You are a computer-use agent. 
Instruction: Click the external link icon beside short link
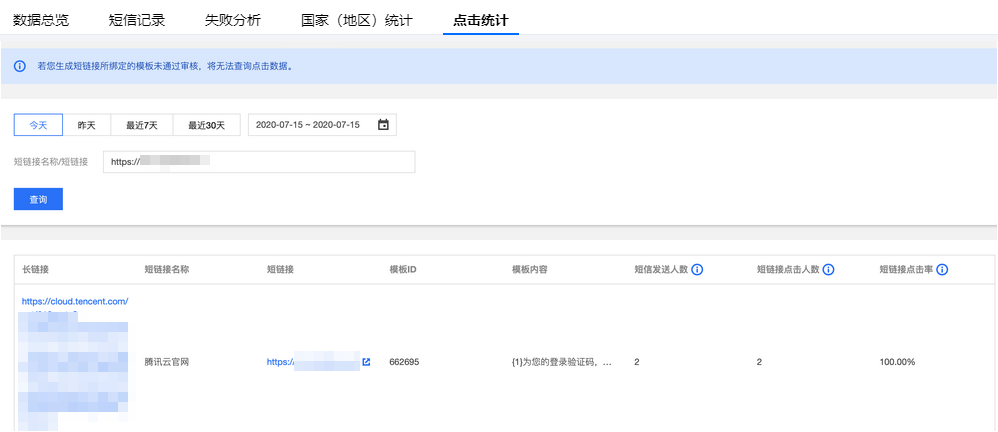[366, 362]
